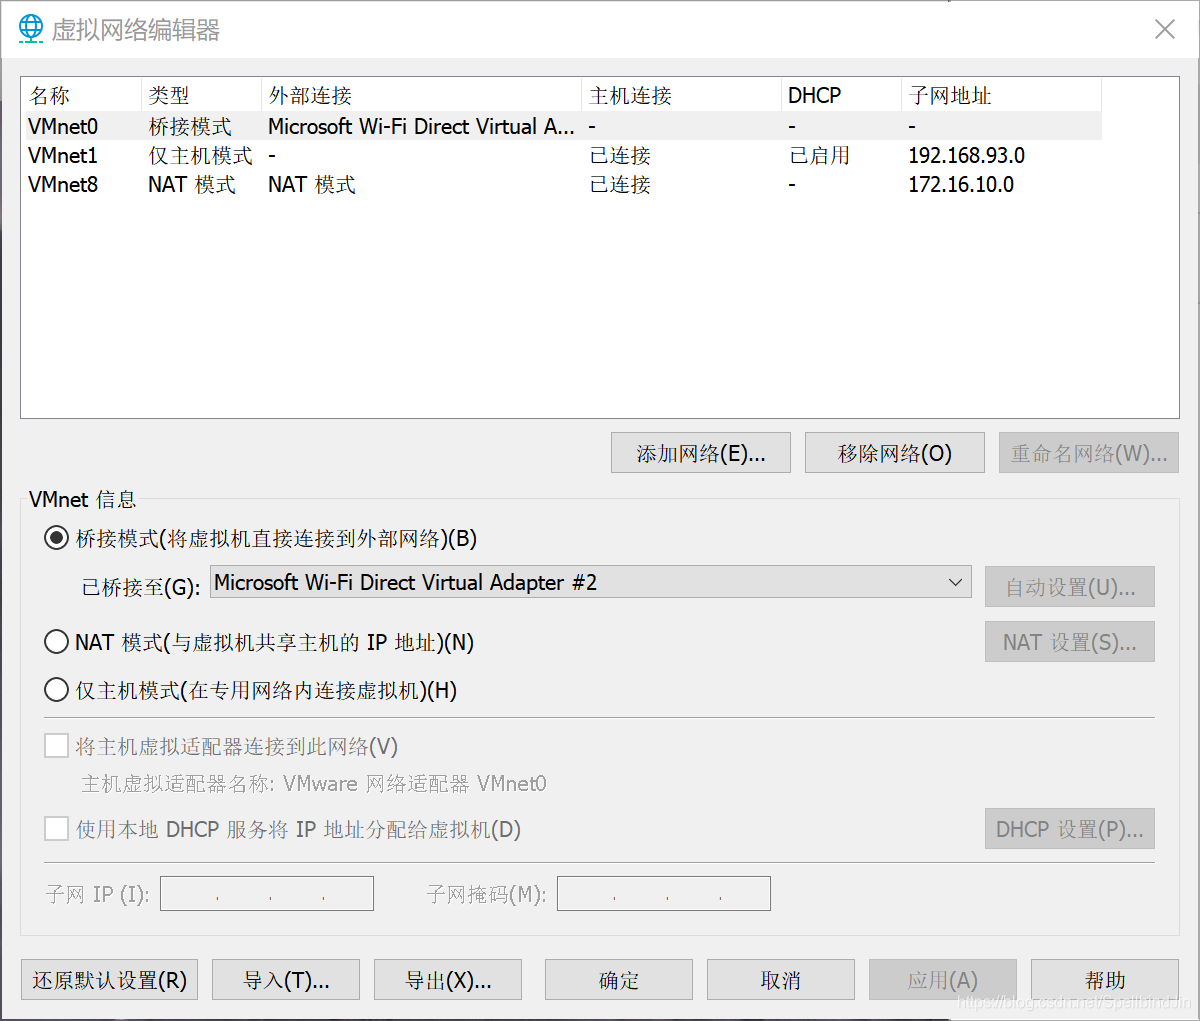Click subnet address 192.168.93.0
This screenshot has height=1021, width=1200.
point(966,155)
